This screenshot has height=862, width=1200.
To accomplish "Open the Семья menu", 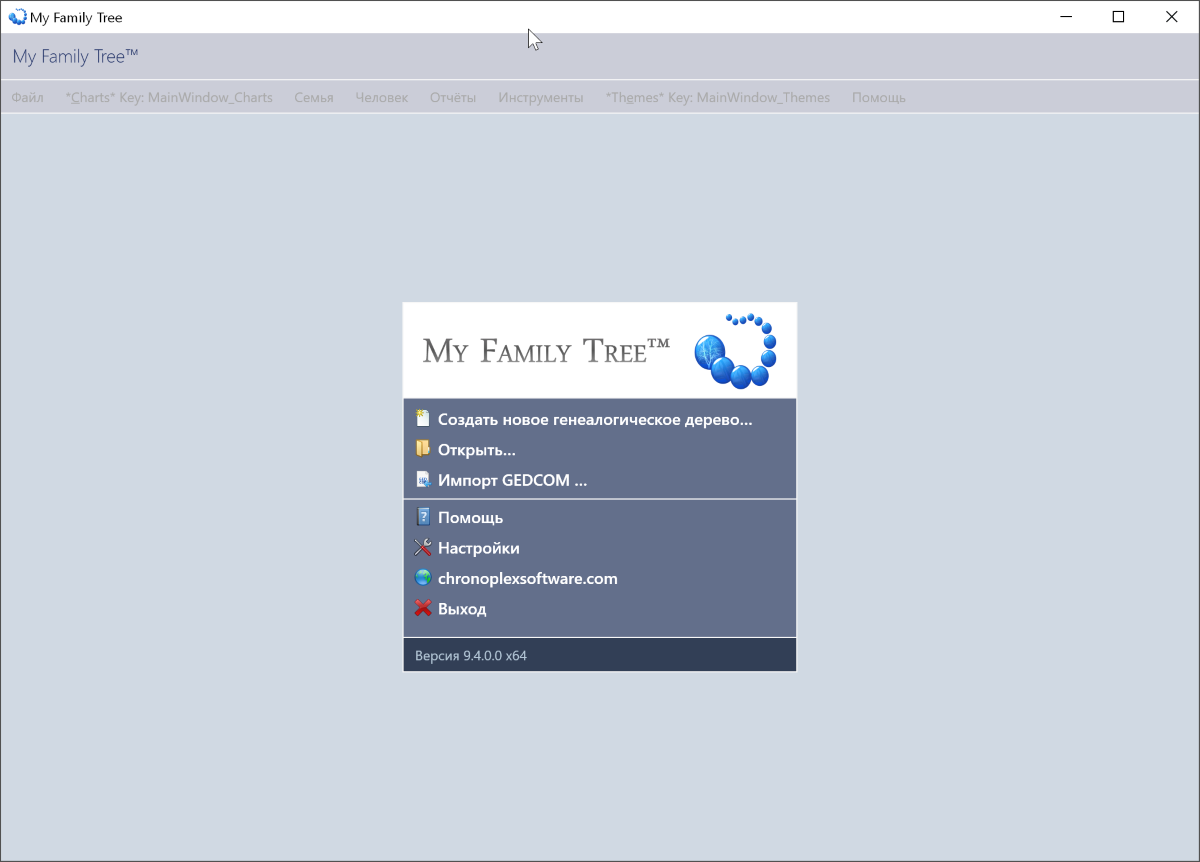I will [314, 97].
